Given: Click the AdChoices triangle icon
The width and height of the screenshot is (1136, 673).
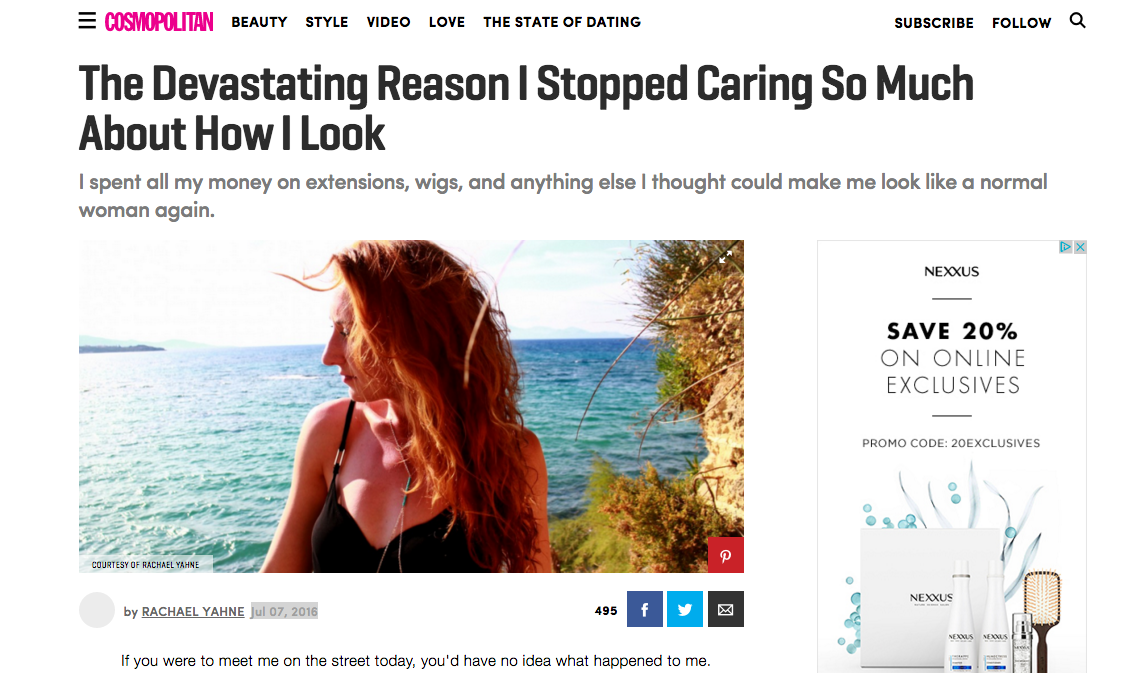Looking at the screenshot, I should click(x=1066, y=247).
